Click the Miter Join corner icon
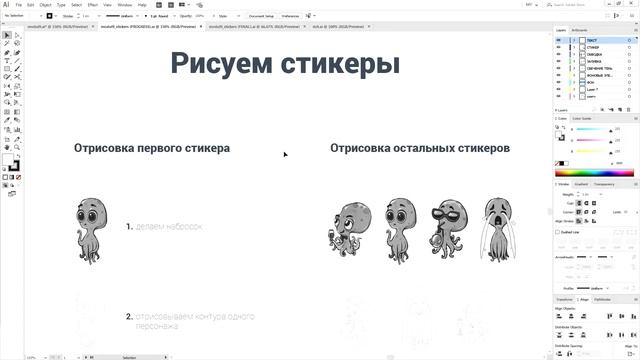This screenshot has height=360, width=640. point(579,212)
